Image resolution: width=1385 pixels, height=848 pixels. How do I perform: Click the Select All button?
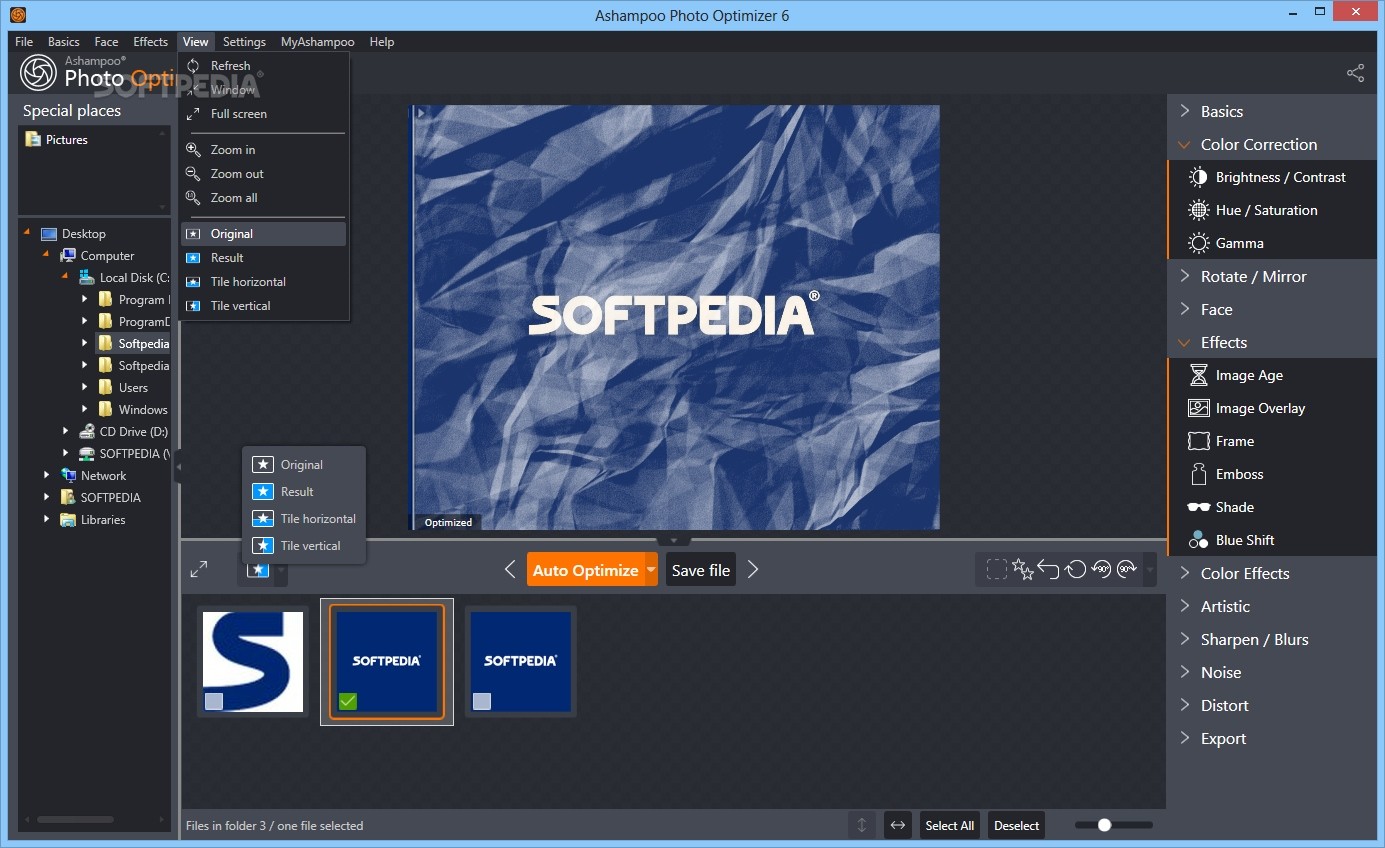[x=949, y=825]
